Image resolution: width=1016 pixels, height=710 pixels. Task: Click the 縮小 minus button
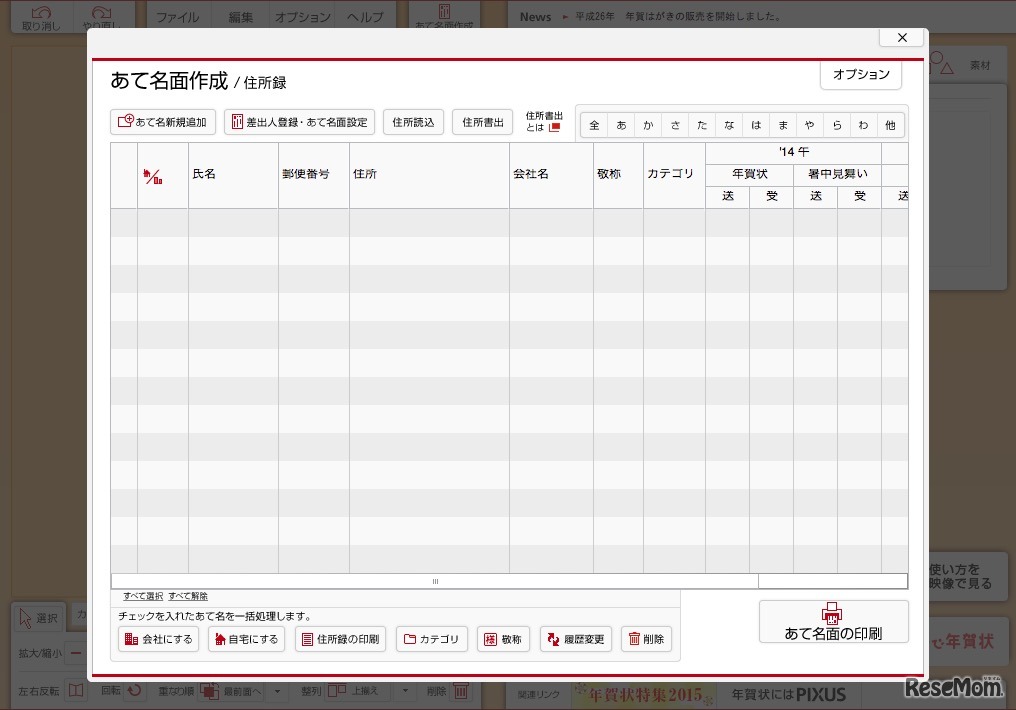click(76, 653)
